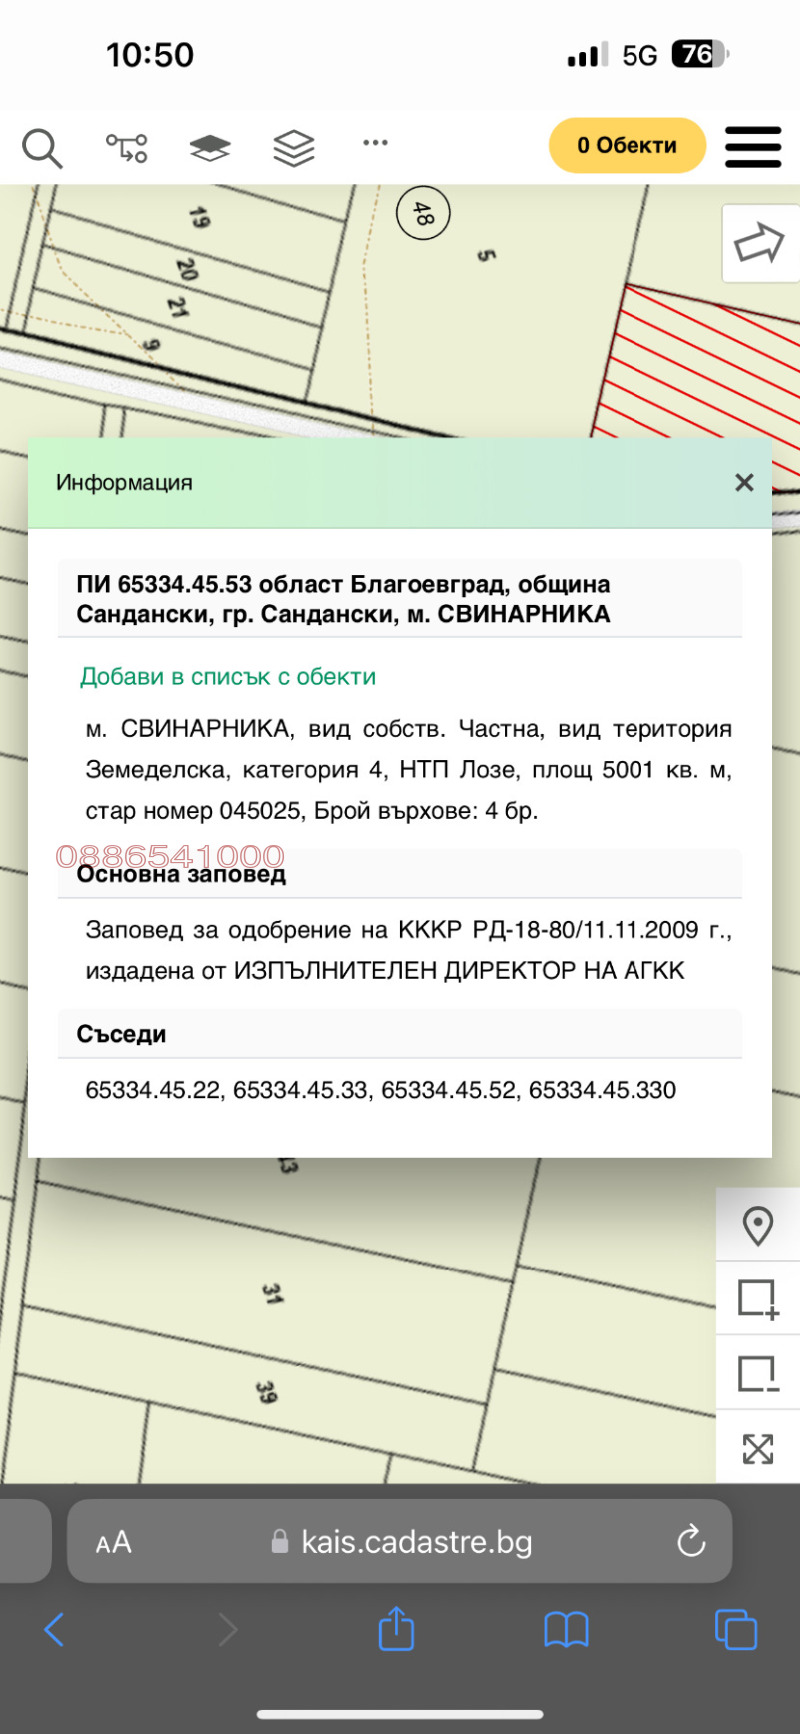Reload the page in Safari
The image size is (800, 1734).
(691, 1541)
